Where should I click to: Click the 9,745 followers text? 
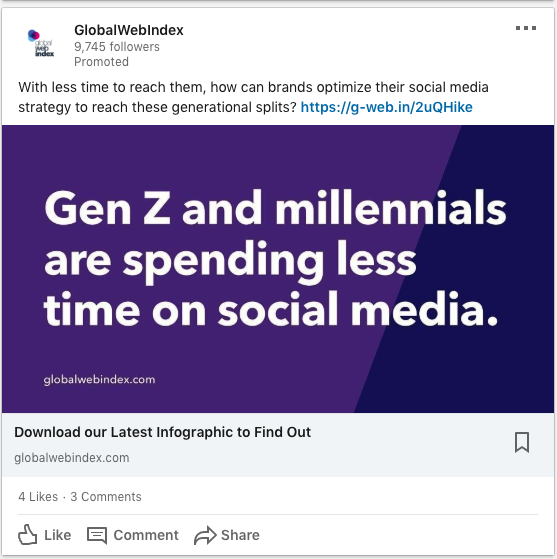tap(117, 47)
